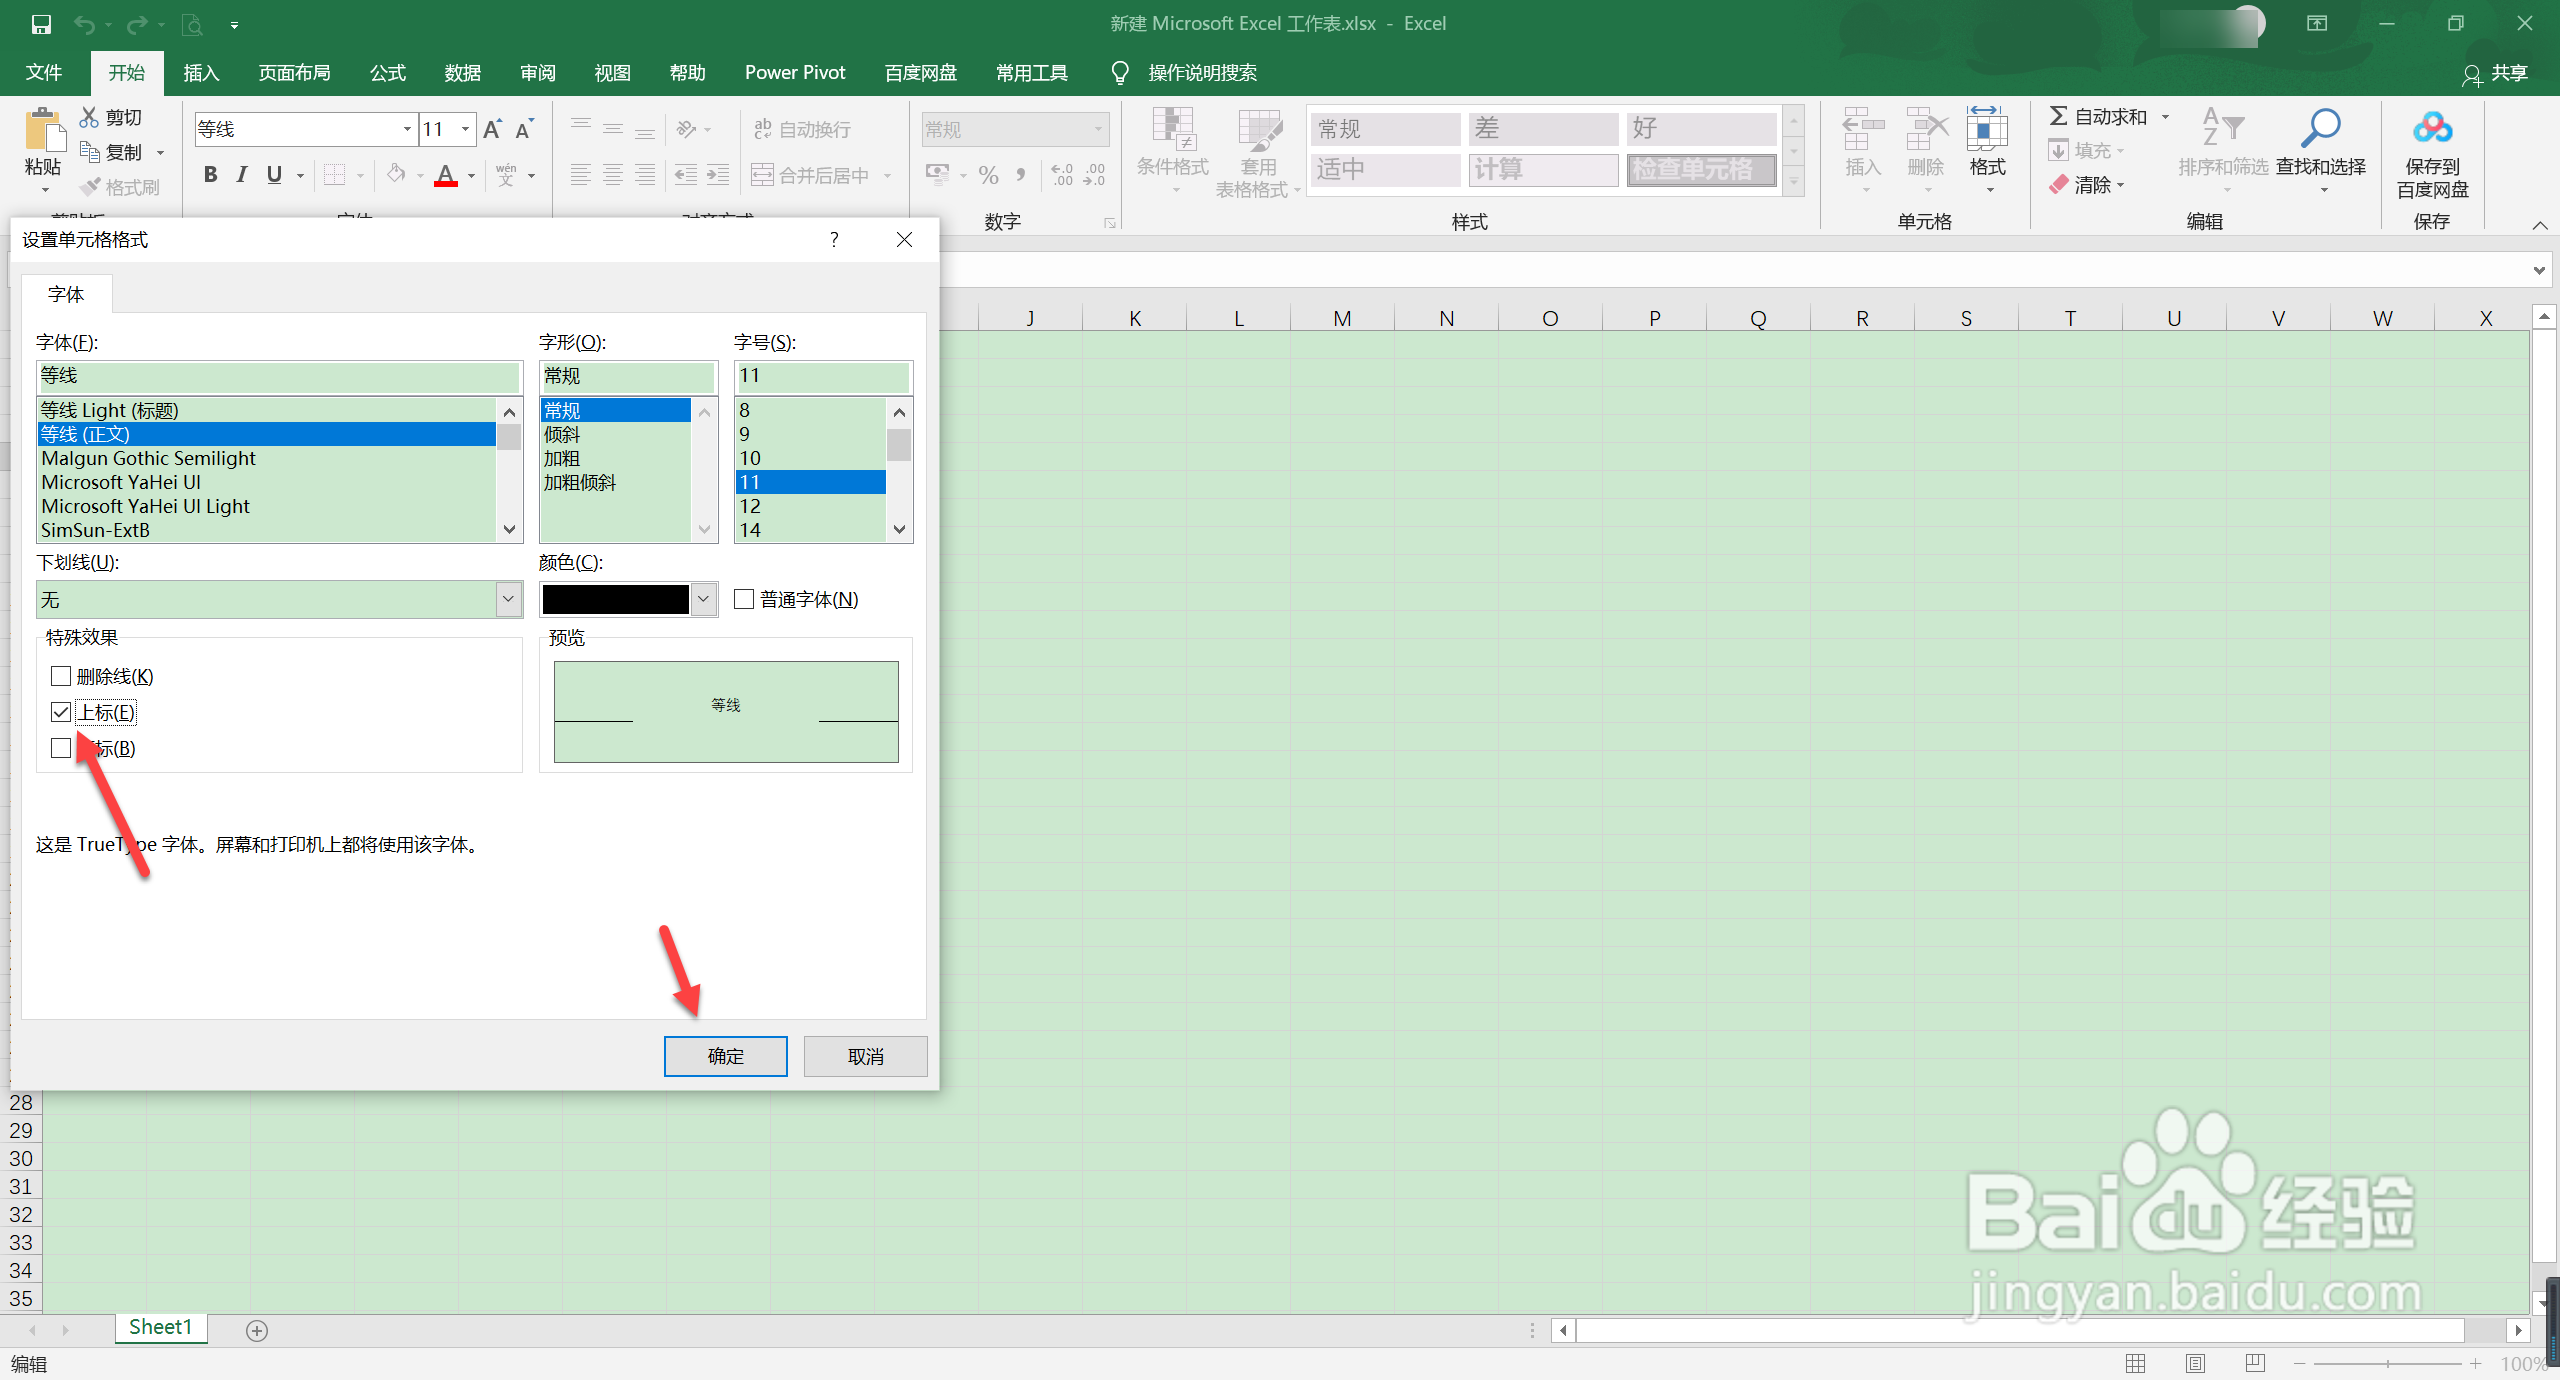
Task: Click the Page Layout view status icon
Action: pyautogui.click(x=2195, y=1363)
